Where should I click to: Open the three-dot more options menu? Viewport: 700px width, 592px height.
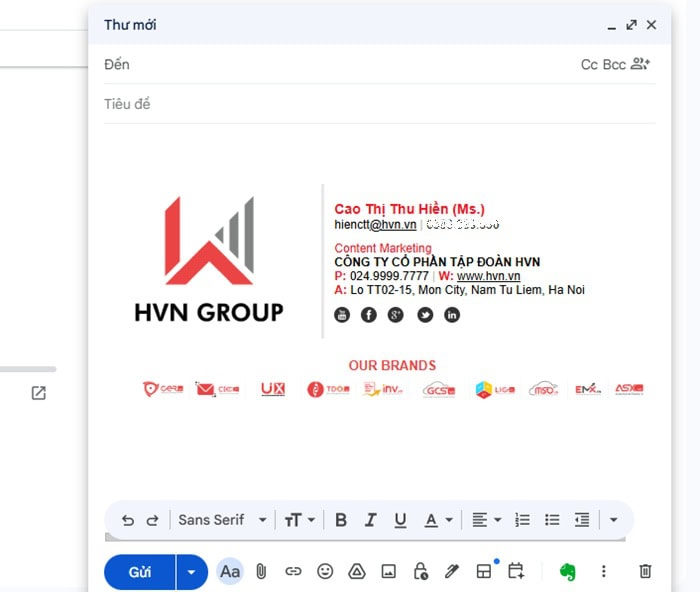click(x=603, y=572)
